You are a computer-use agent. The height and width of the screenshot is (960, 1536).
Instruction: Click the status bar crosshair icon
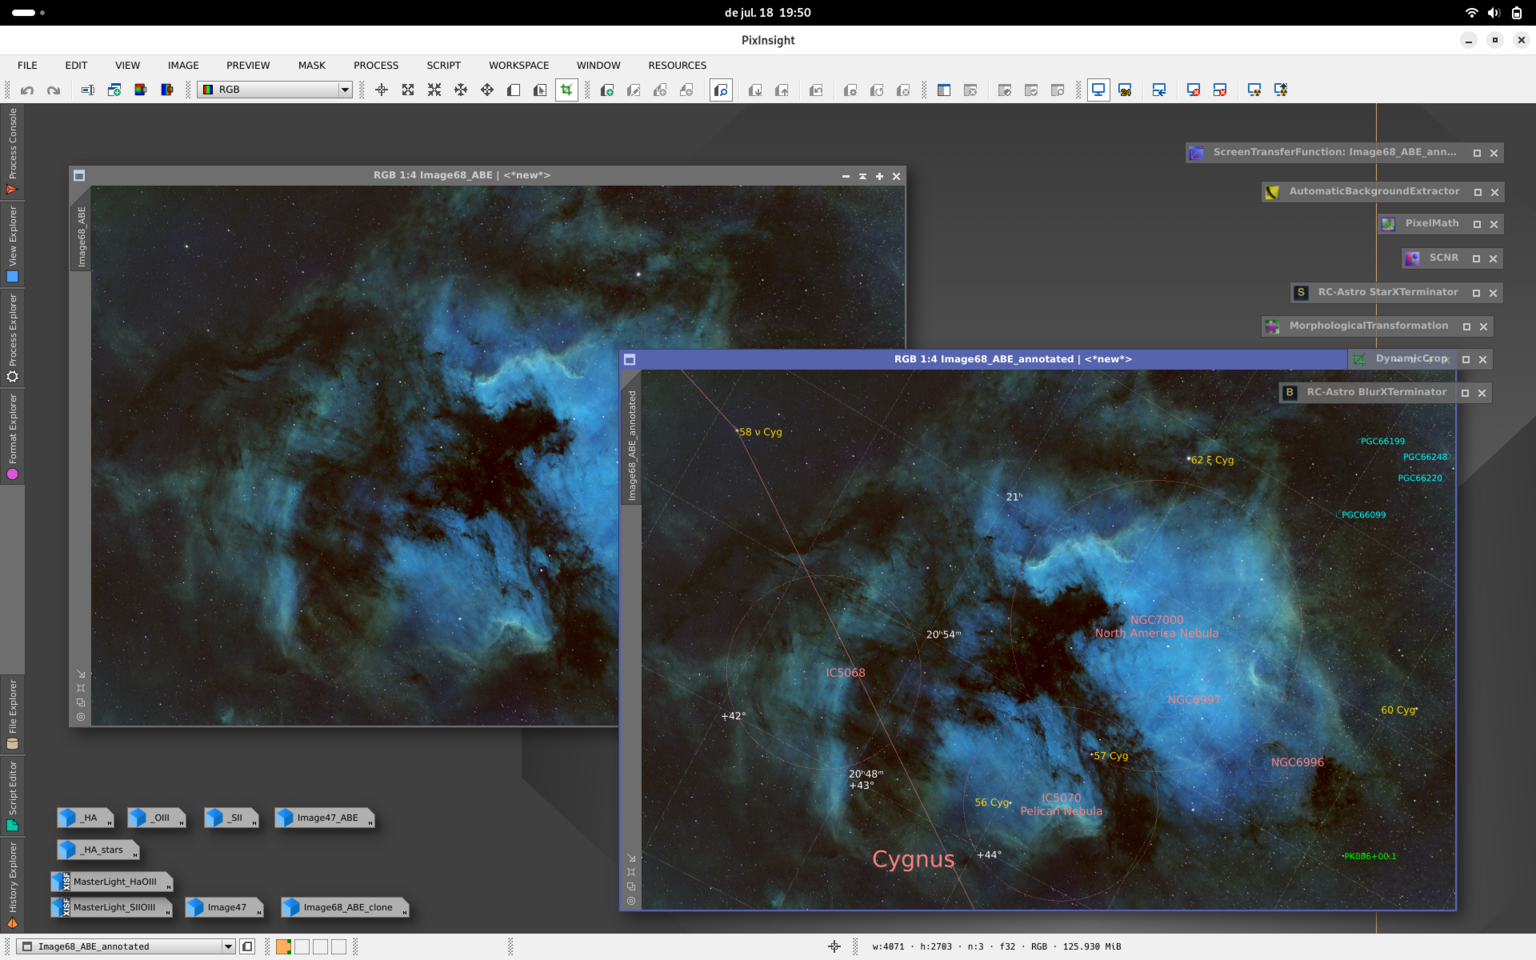tap(834, 946)
